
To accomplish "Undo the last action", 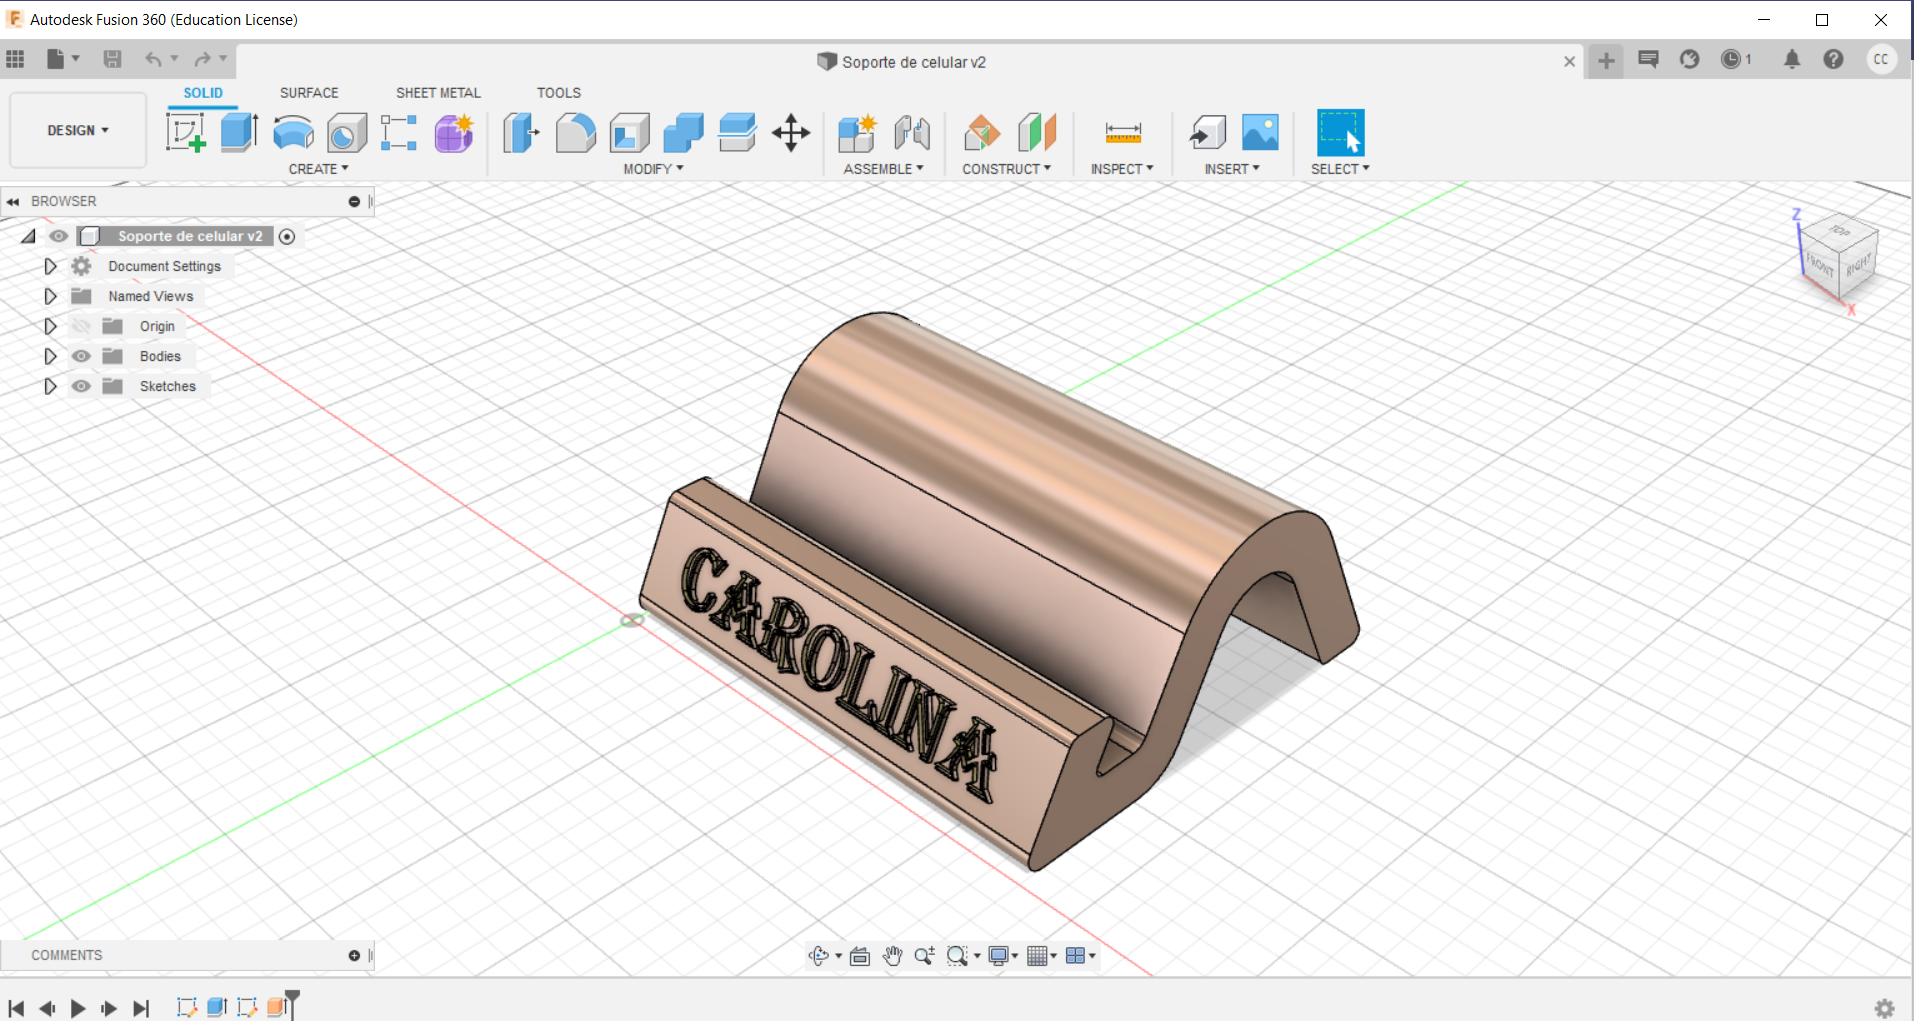I will click(153, 59).
